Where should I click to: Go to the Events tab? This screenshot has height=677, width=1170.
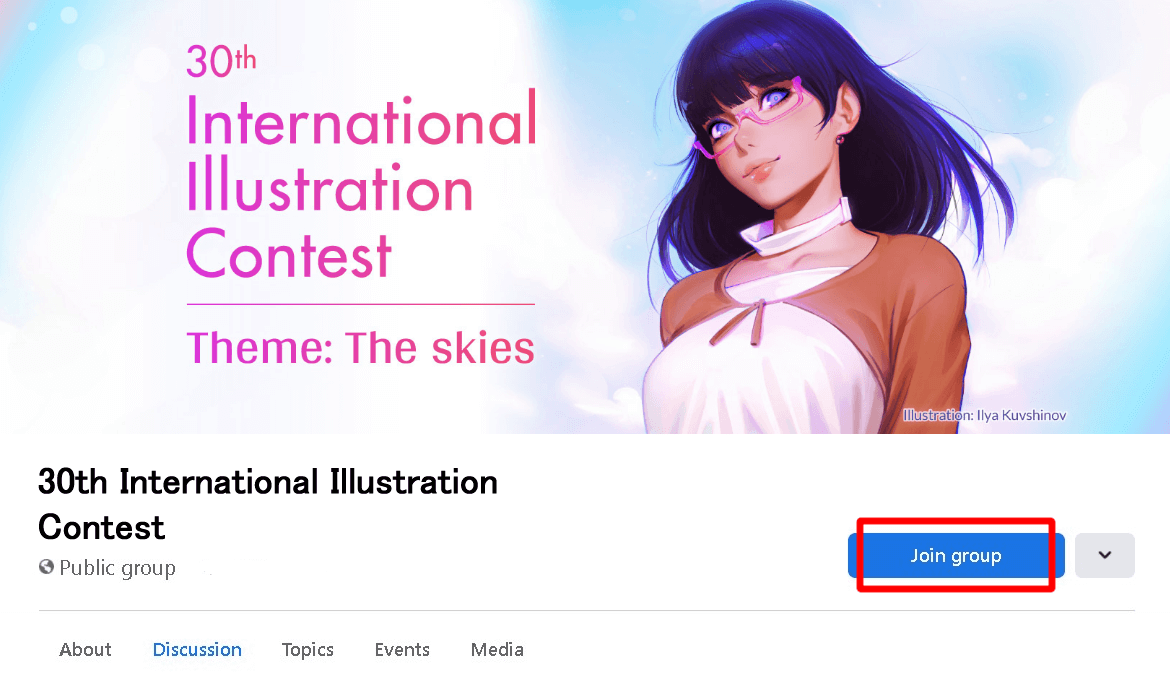coord(402,649)
